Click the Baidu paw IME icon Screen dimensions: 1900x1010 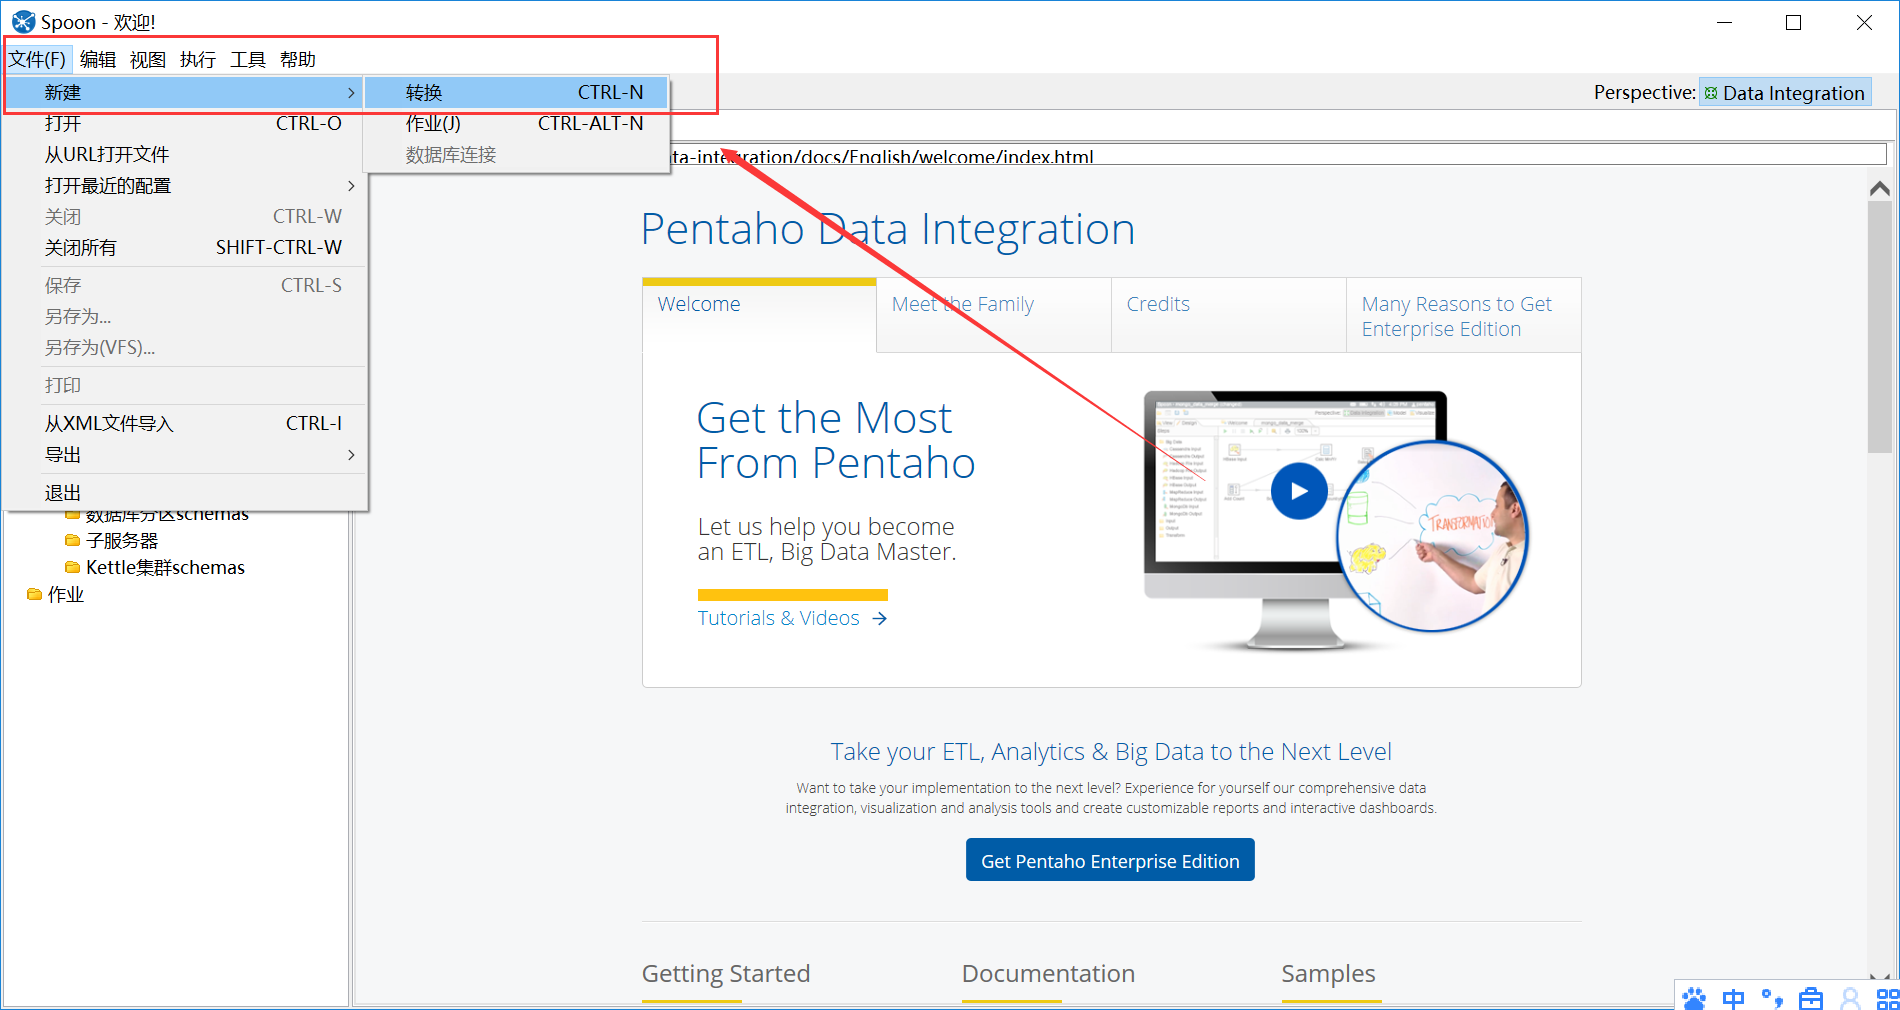point(1694,998)
